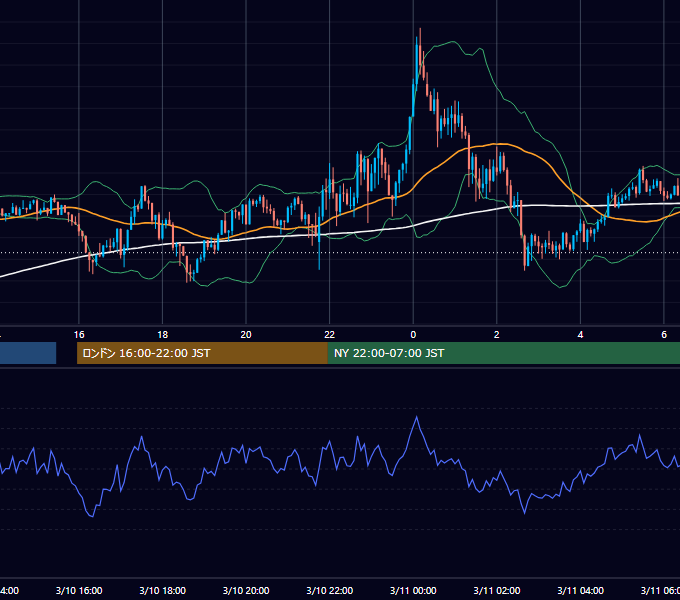This screenshot has width=680, height=600.
Task: Click the oscillator peak near 3/11 00:00
Action: (x=417, y=417)
